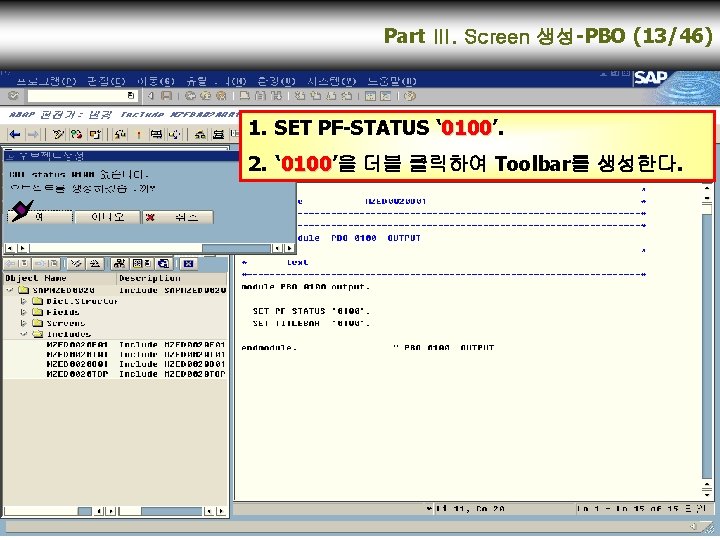Image resolution: width=720 pixels, height=540 pixels.
Task: Click the blue window icon in tree toolbar
Action: tap(163, 264)
